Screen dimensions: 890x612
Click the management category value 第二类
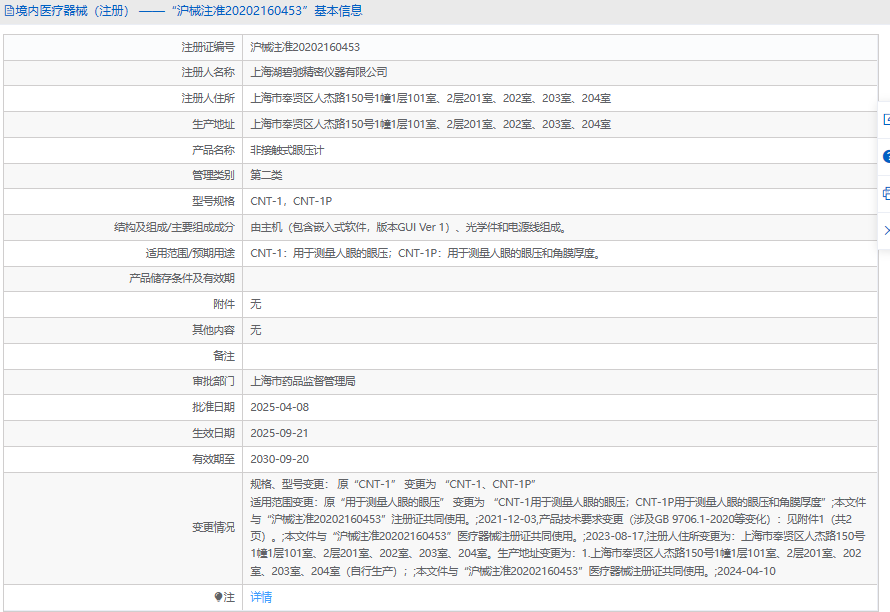266,176
